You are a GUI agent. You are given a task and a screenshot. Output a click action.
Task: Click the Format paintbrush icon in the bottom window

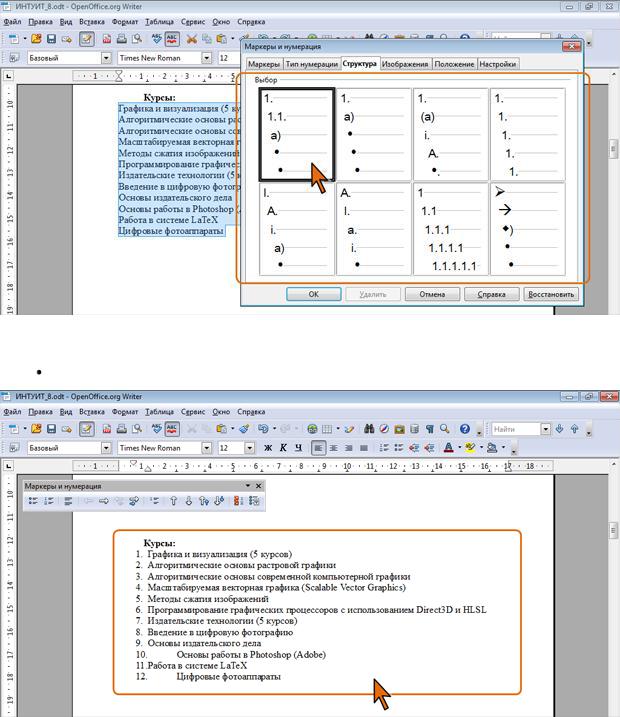click(244, 429)
